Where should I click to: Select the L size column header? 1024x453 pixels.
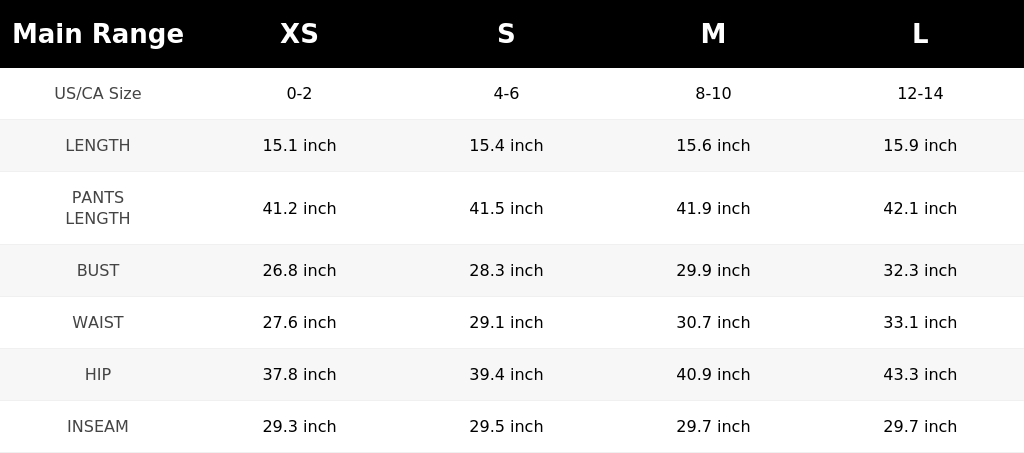[x=920, y=34]
